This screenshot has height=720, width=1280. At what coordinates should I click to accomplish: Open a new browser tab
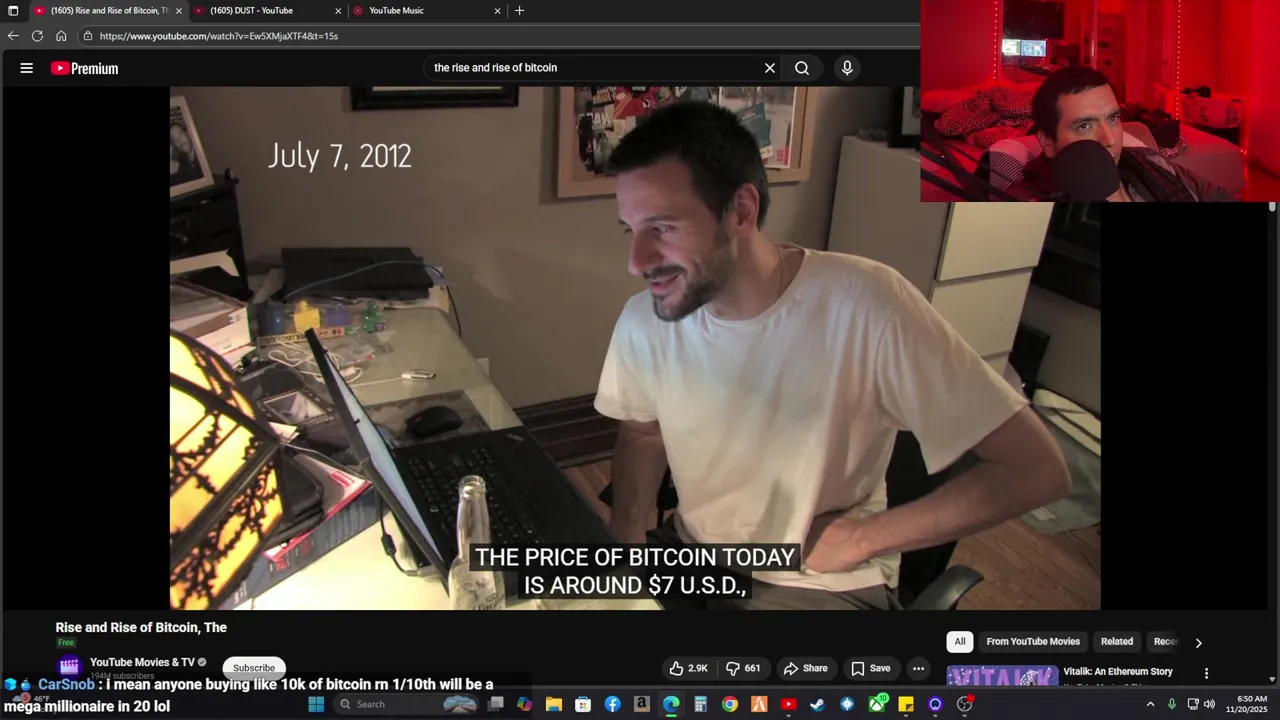519,11
